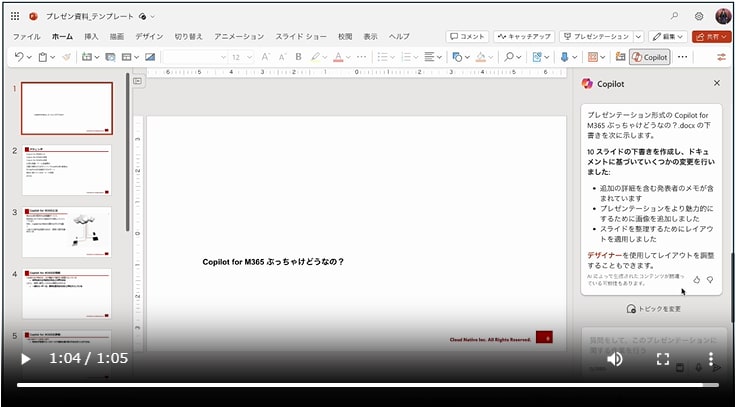Click the New Slide icon
The height and width of the screenshot is (407, 738).
(87, 57)
